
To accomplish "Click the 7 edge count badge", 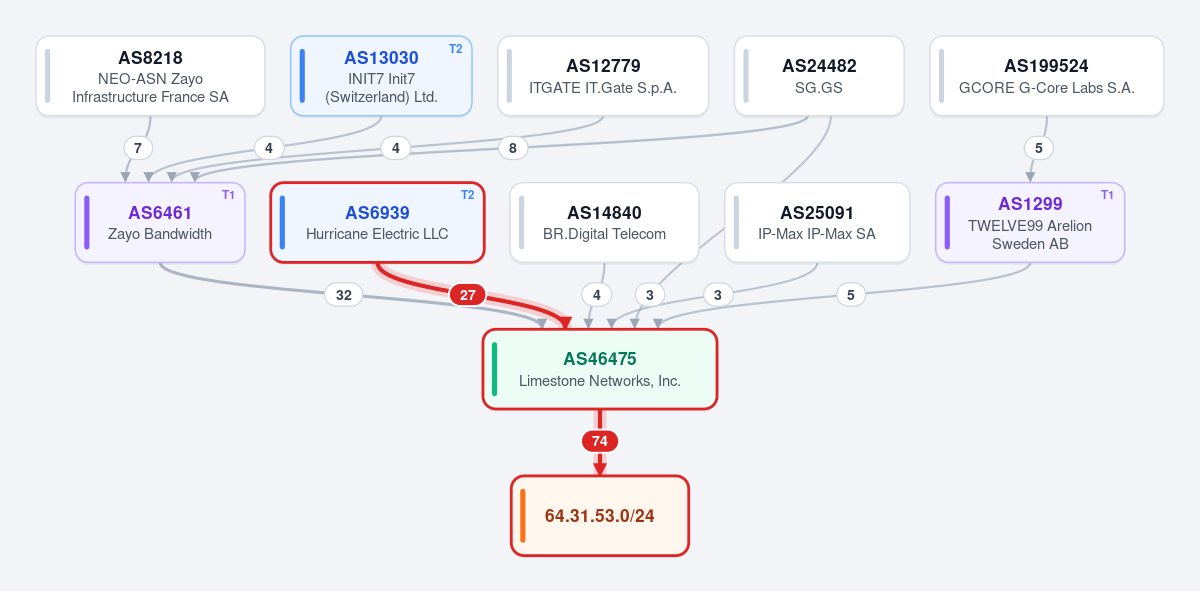I will 138,148.
